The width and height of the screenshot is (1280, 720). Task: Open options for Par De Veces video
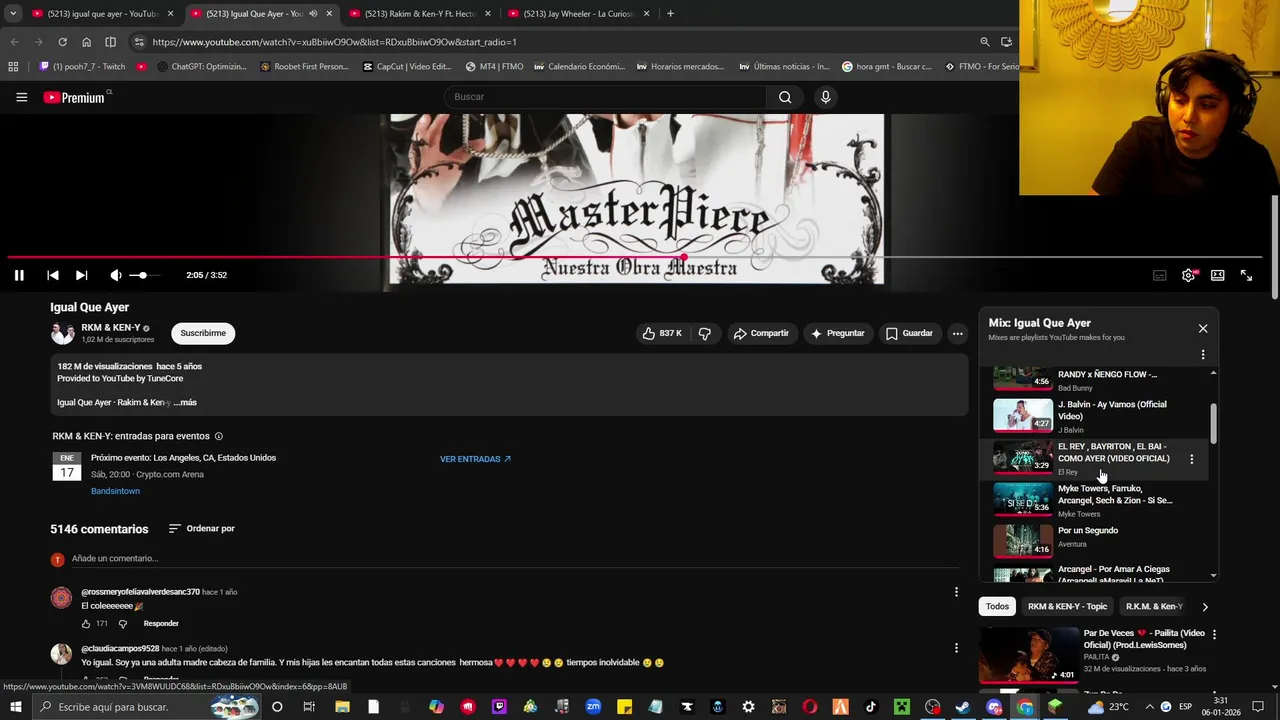[x=1215, y=634]
